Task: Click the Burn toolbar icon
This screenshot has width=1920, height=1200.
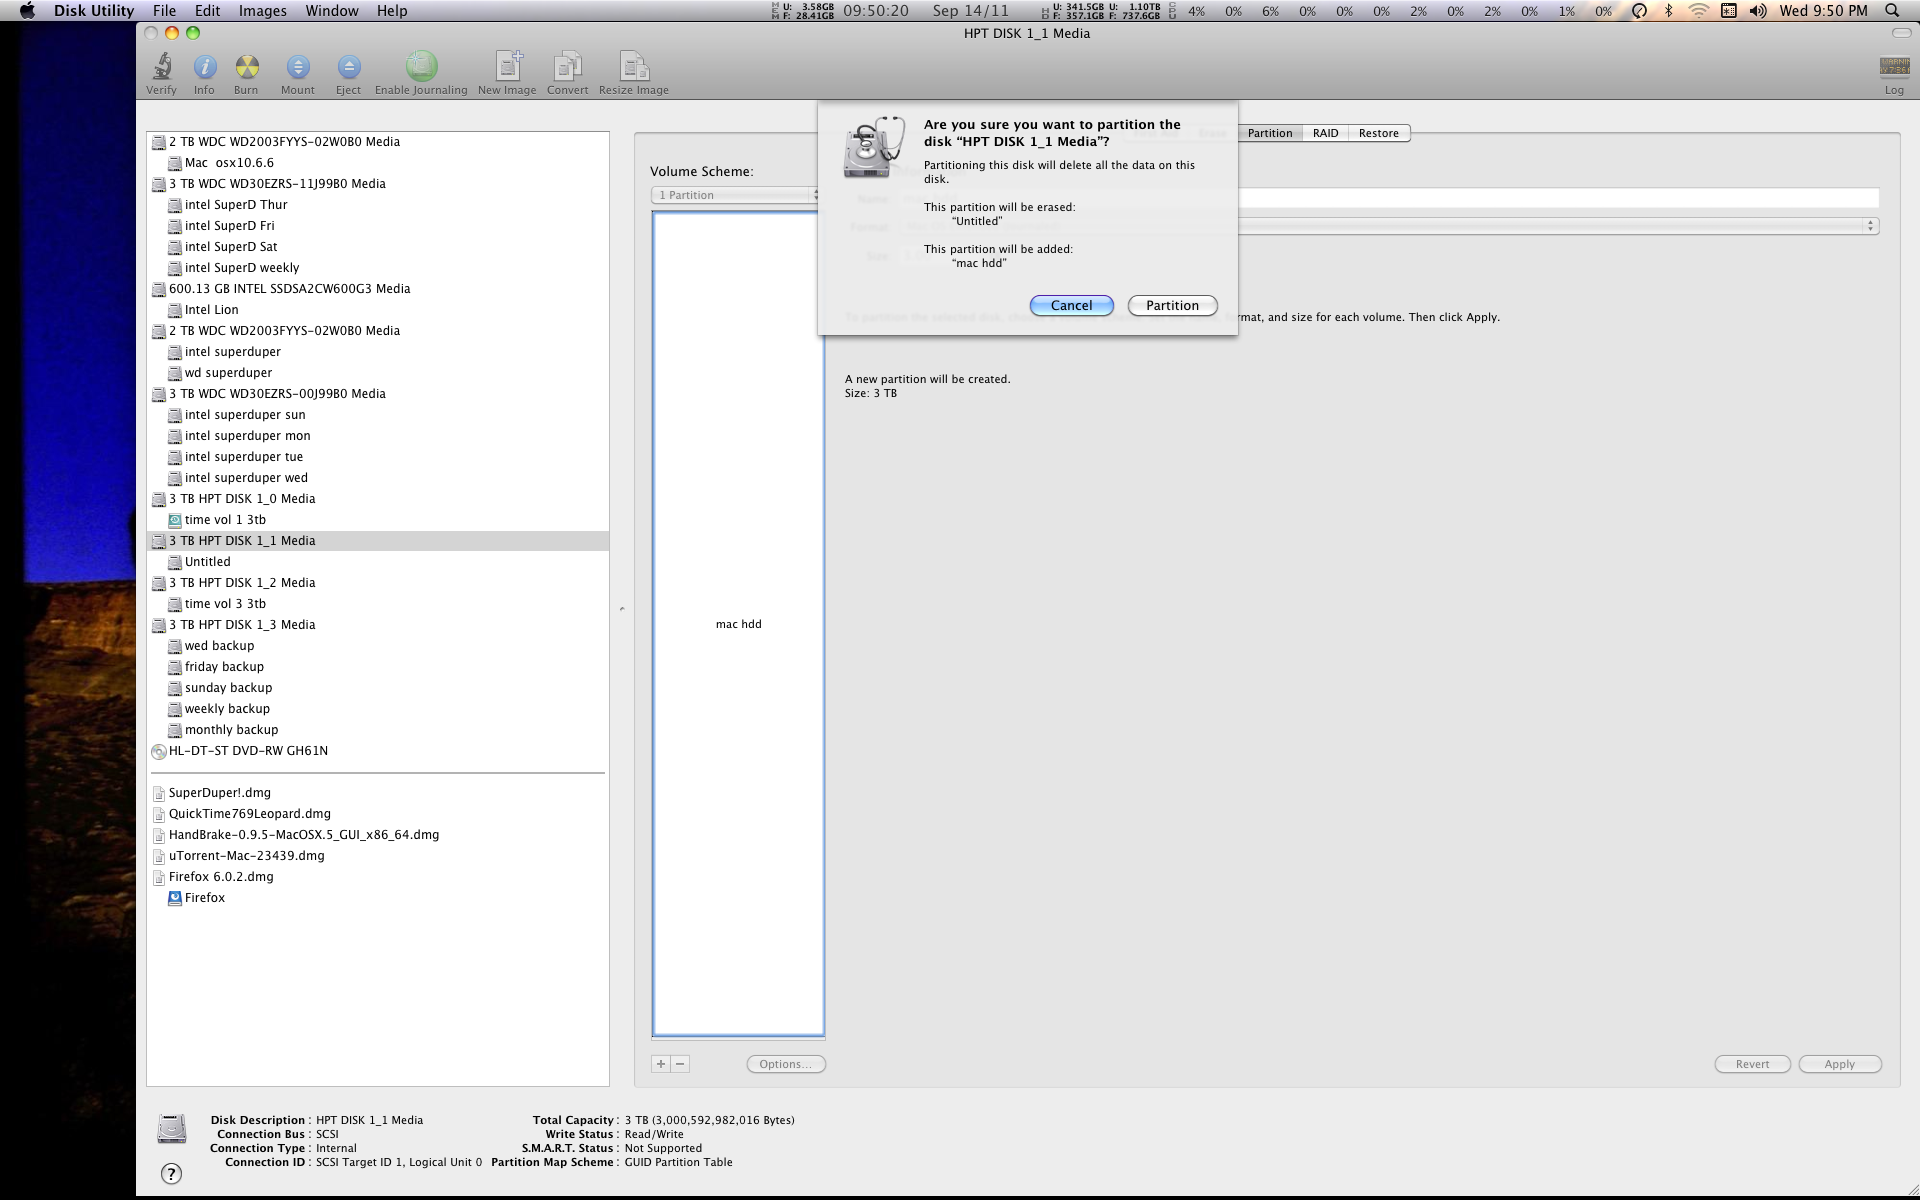Action: [246, 74]
